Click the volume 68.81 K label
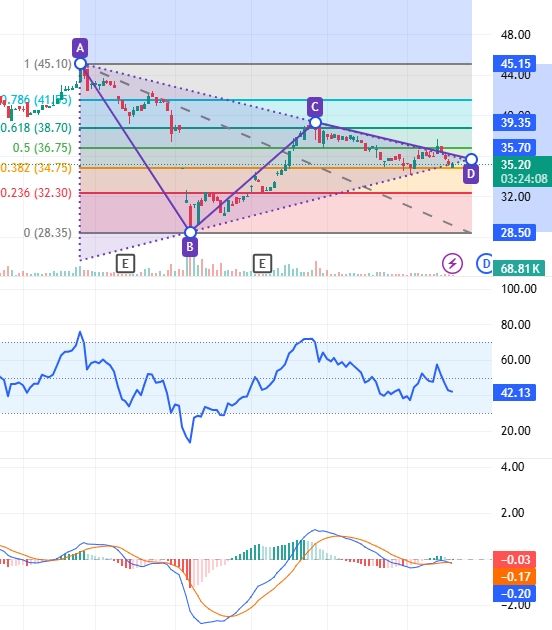Image resolution: width=552 pixels, height=630 pixels. pos(519,268)
